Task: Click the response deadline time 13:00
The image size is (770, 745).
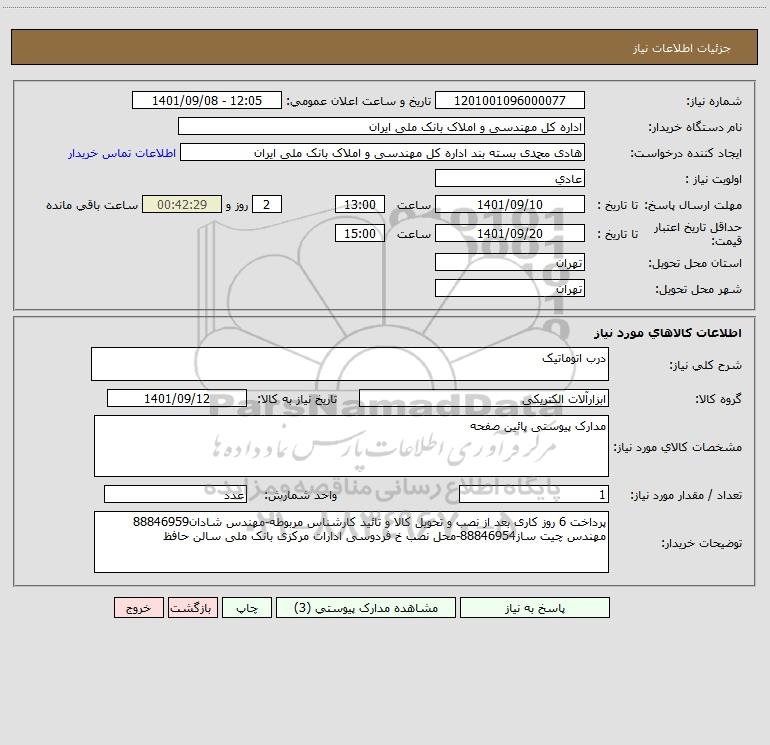Action: pos(359,204)
